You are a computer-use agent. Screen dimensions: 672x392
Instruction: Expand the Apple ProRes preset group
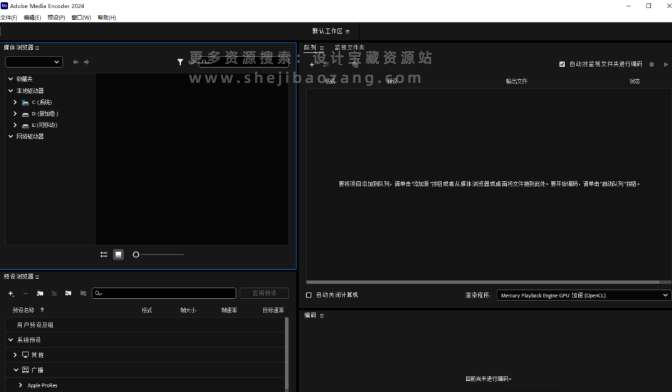point(20,385)
